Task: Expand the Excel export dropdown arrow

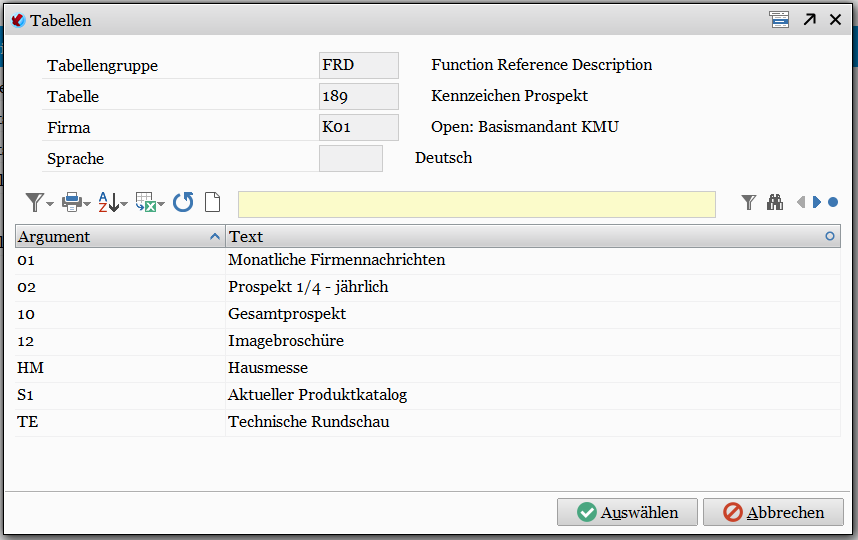Action: coord(161,204)
